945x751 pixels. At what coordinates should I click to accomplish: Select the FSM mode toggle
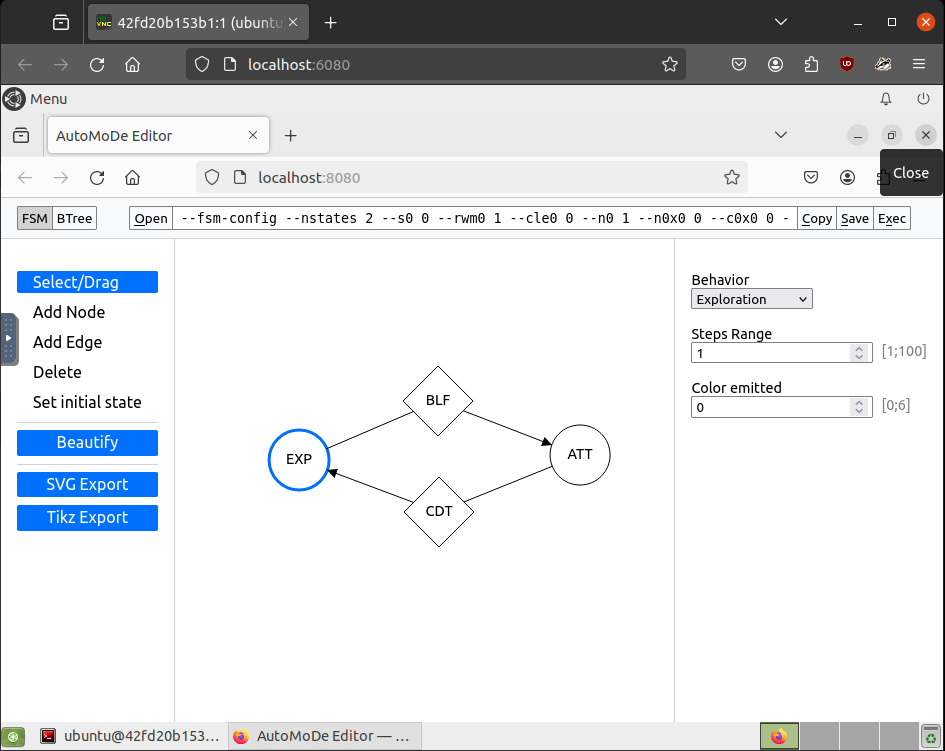(35, 218)
